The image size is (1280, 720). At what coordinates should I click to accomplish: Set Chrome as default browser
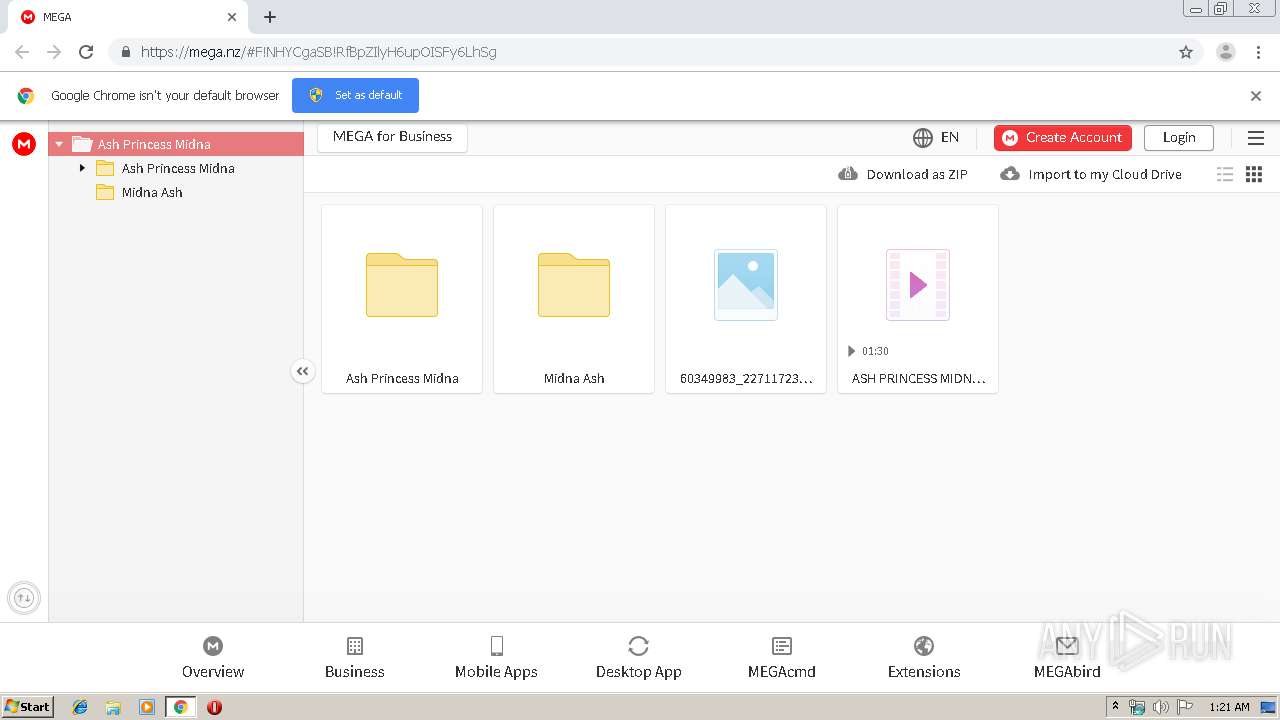355,95
